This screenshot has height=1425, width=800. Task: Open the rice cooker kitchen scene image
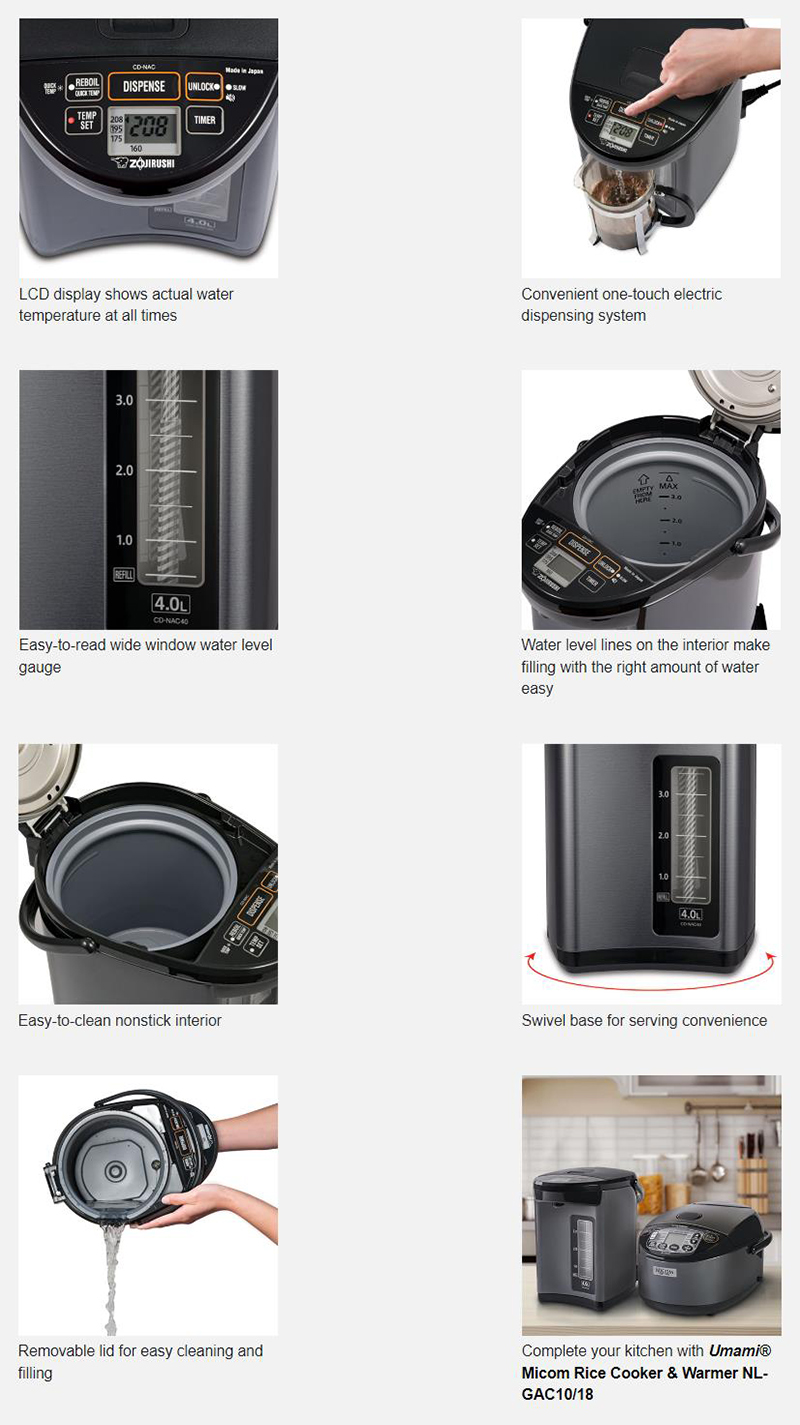[651, 1205]
